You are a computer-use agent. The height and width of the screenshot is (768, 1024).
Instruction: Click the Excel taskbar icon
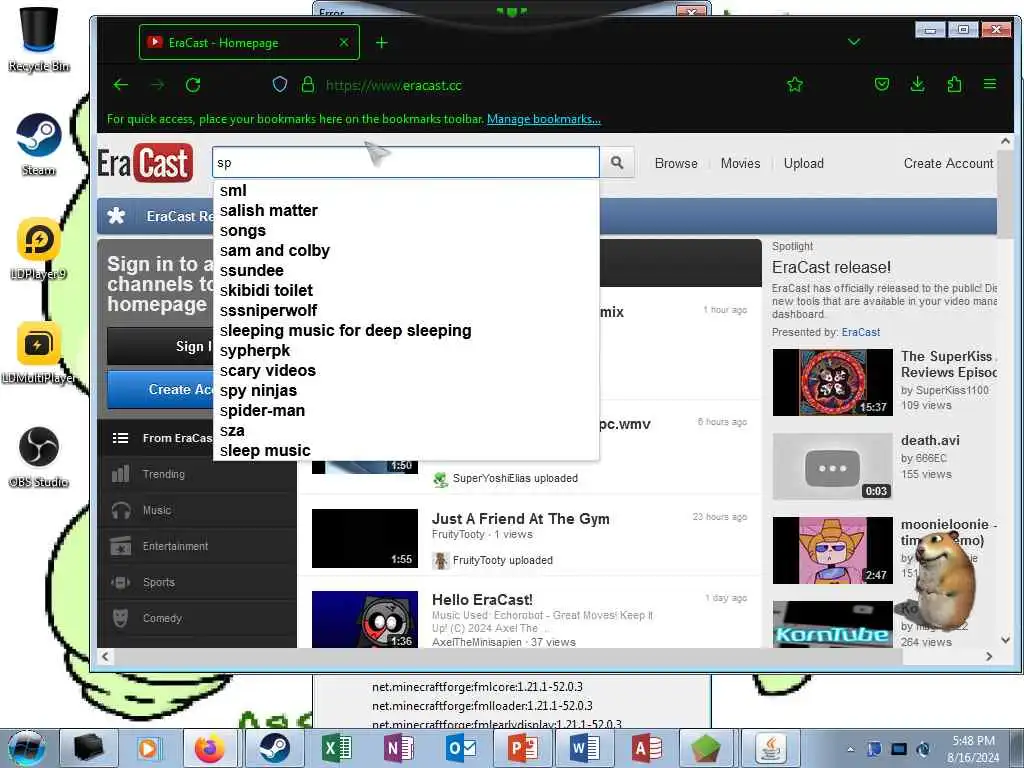[x=336, y=748]
